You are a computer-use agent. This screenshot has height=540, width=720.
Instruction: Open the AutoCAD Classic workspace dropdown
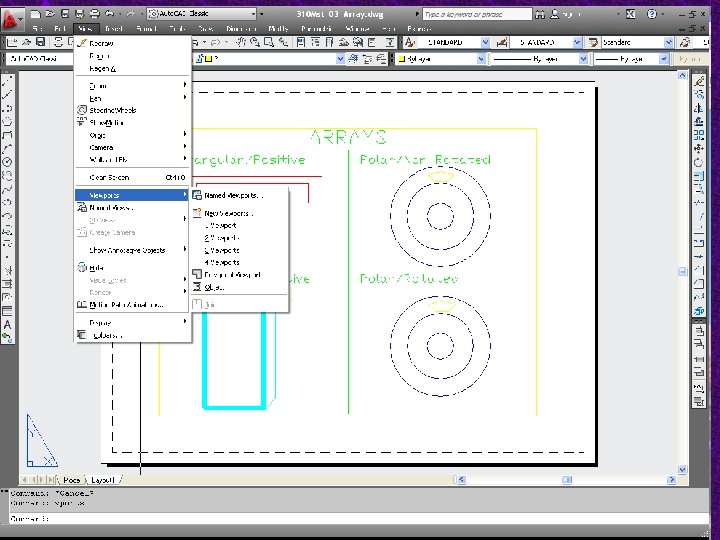click(200, 15)
